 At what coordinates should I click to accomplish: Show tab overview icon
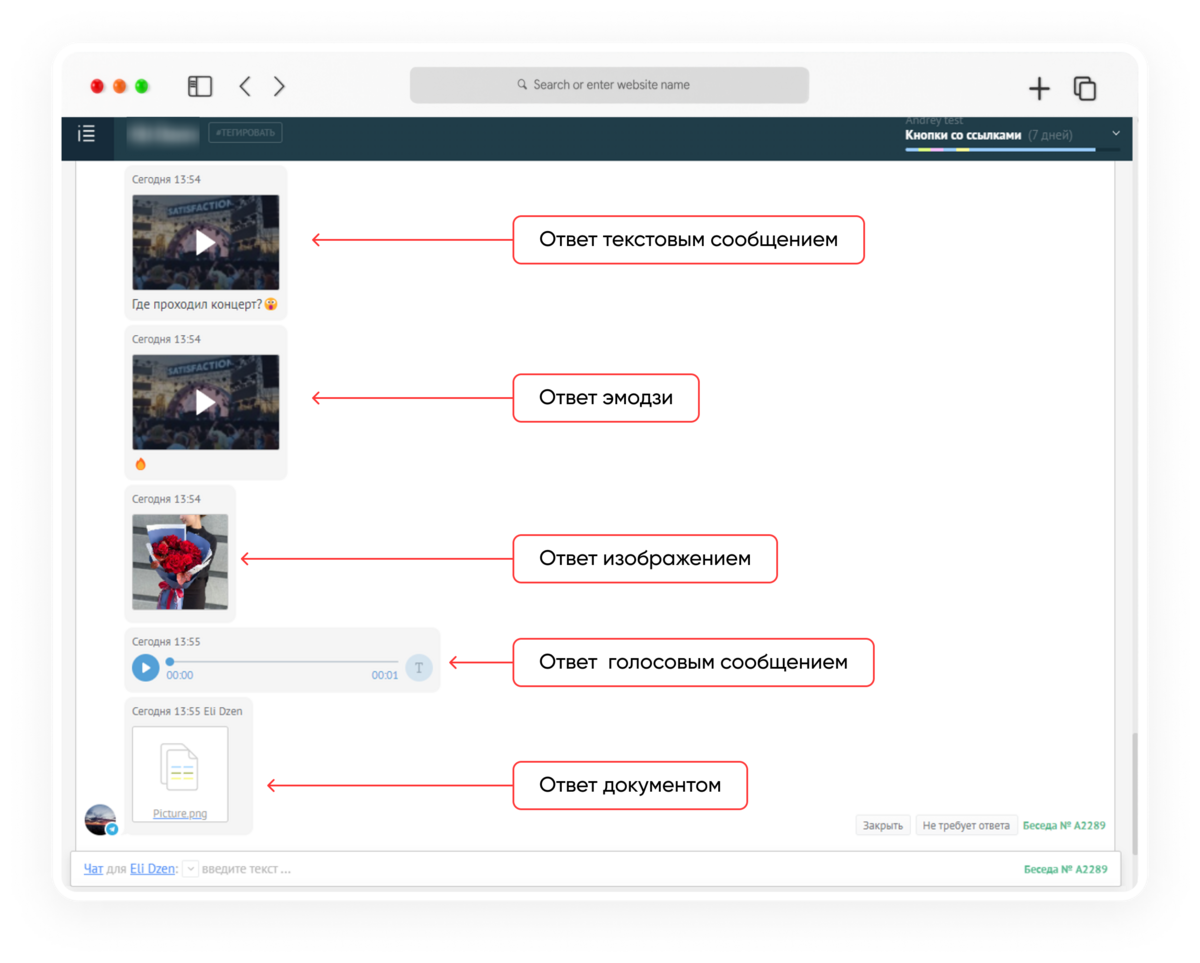1085,88
